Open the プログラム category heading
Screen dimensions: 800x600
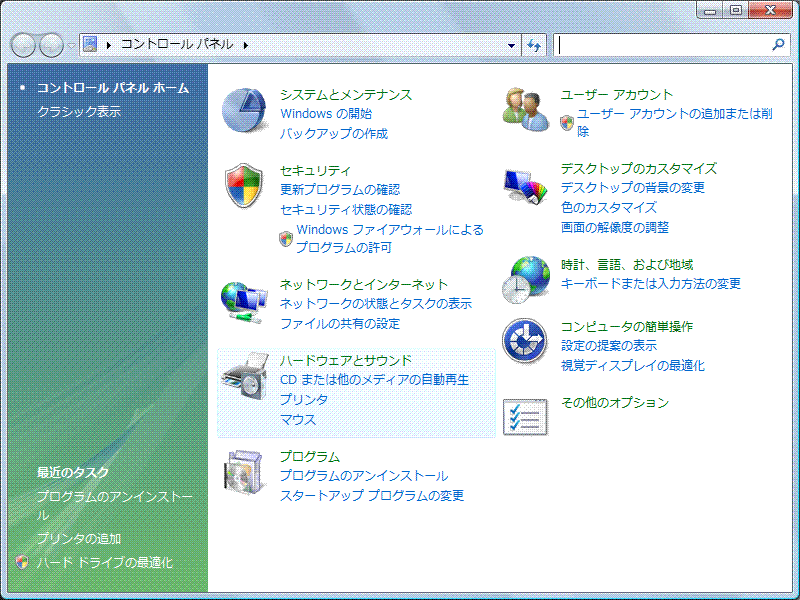[x=310, y=456]
